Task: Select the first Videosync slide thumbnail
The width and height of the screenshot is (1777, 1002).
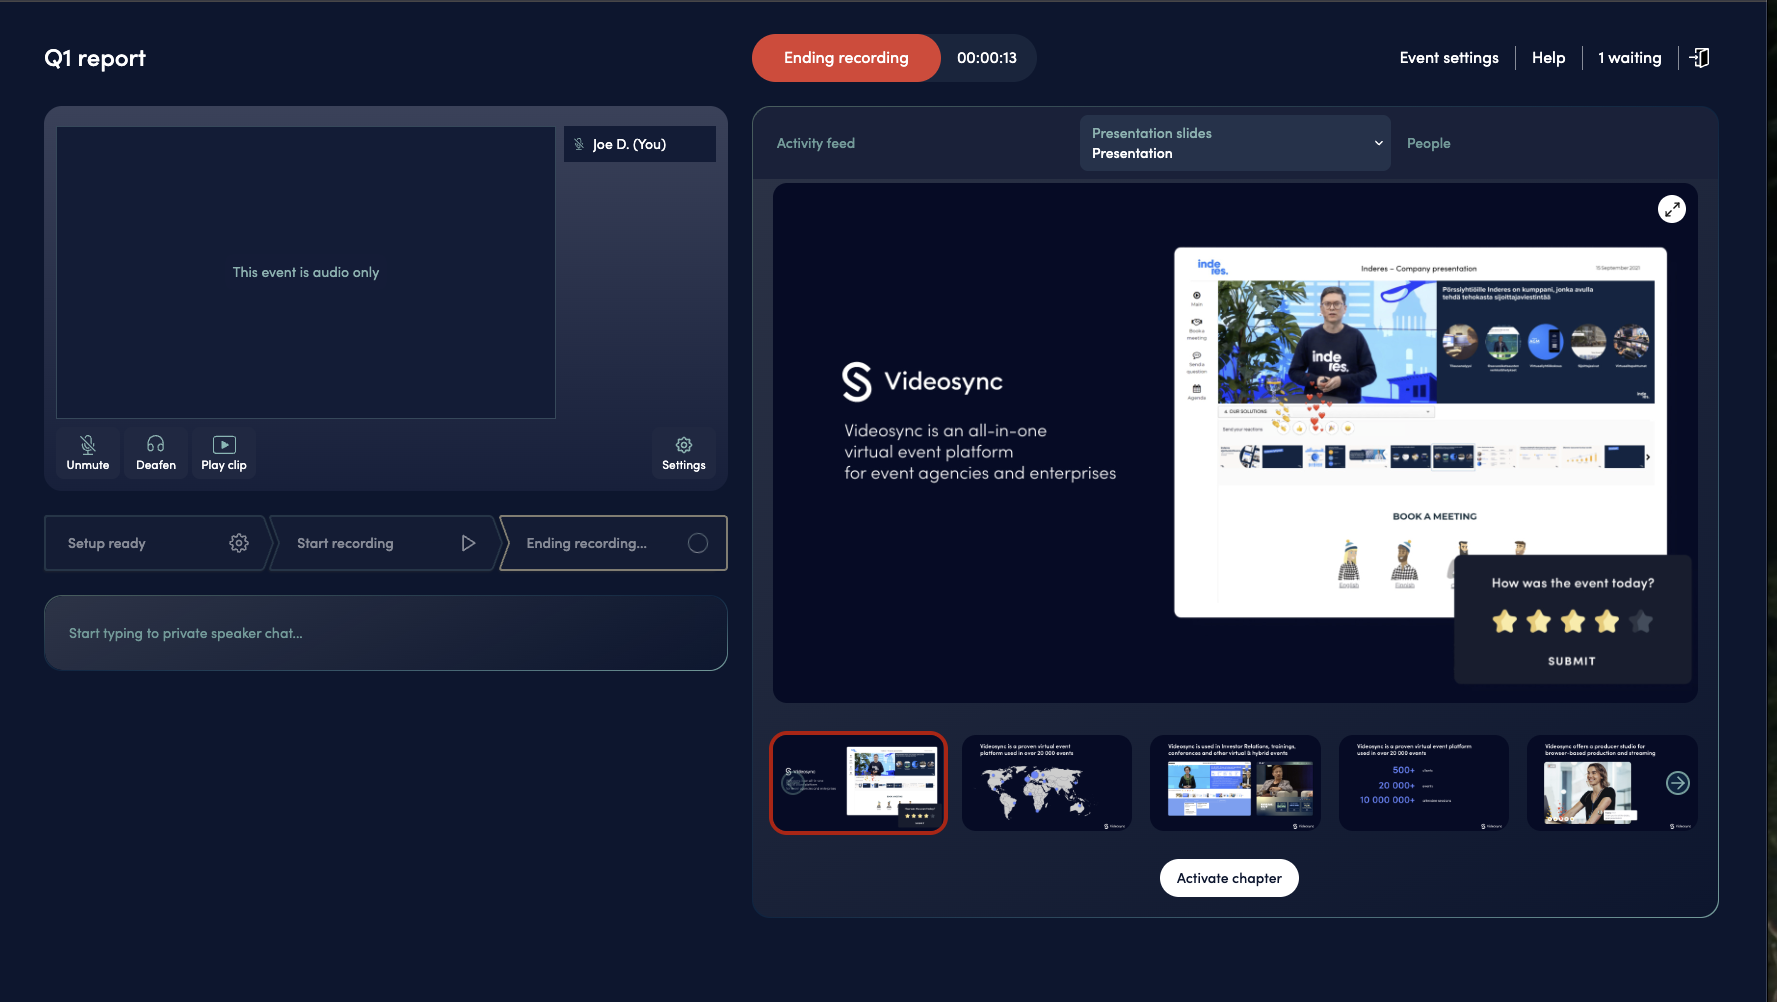Action: (x=858, y=783)
